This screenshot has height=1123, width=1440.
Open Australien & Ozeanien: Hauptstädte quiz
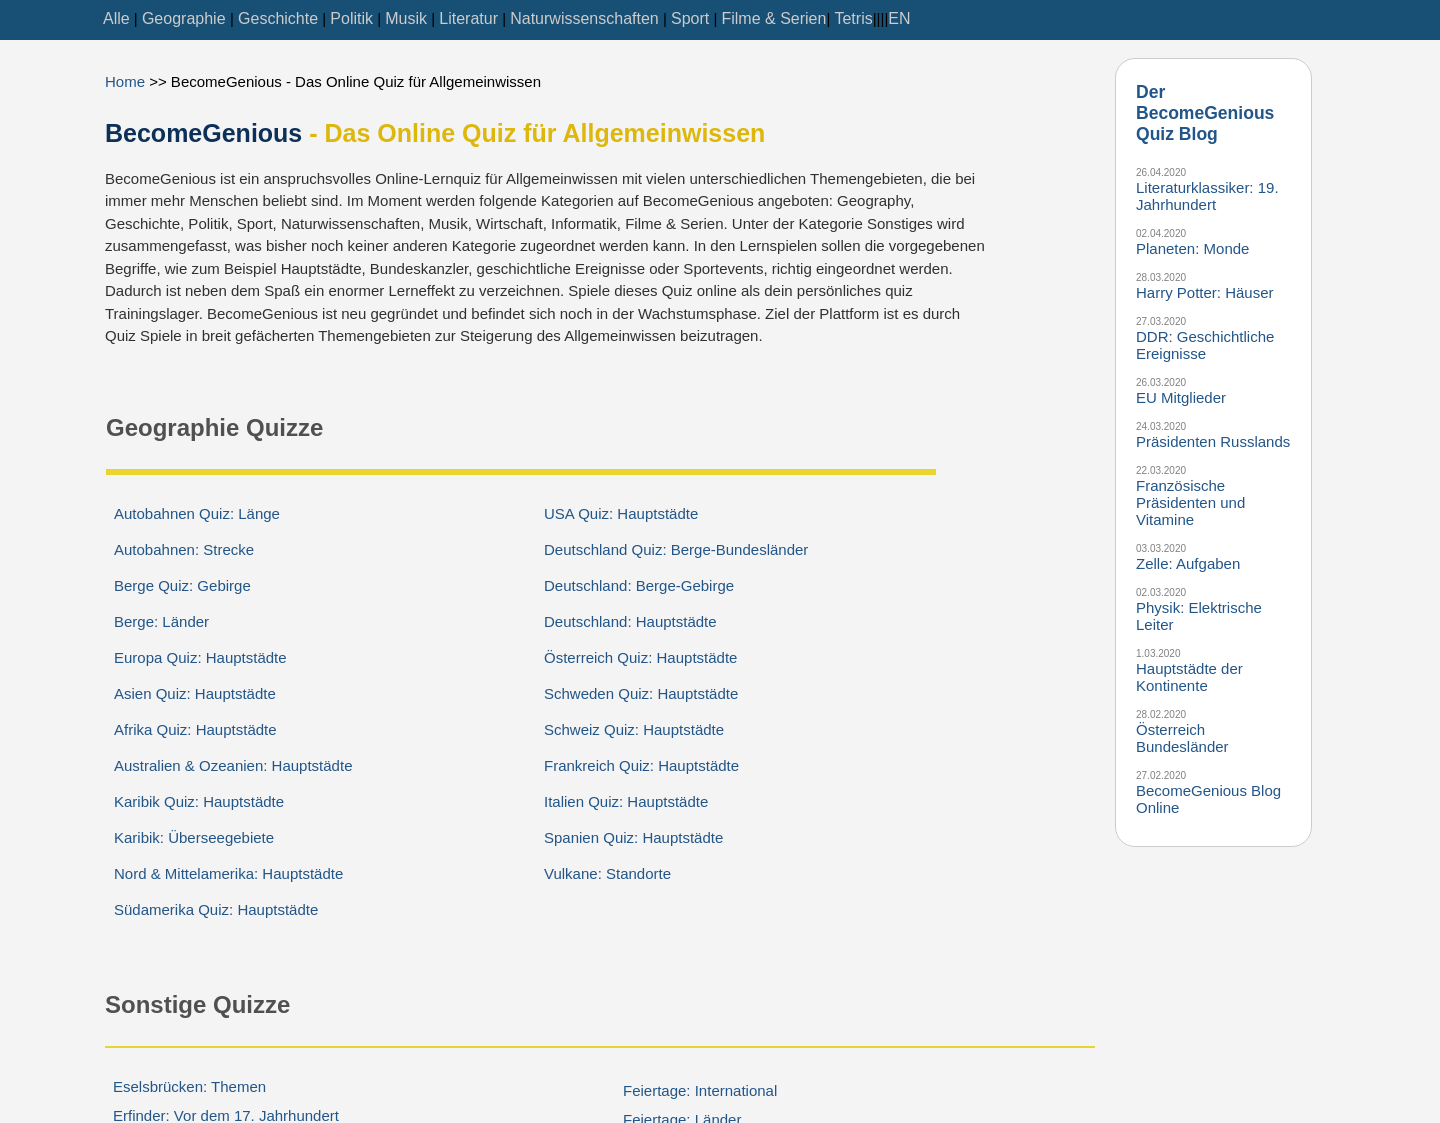(233, 766)
